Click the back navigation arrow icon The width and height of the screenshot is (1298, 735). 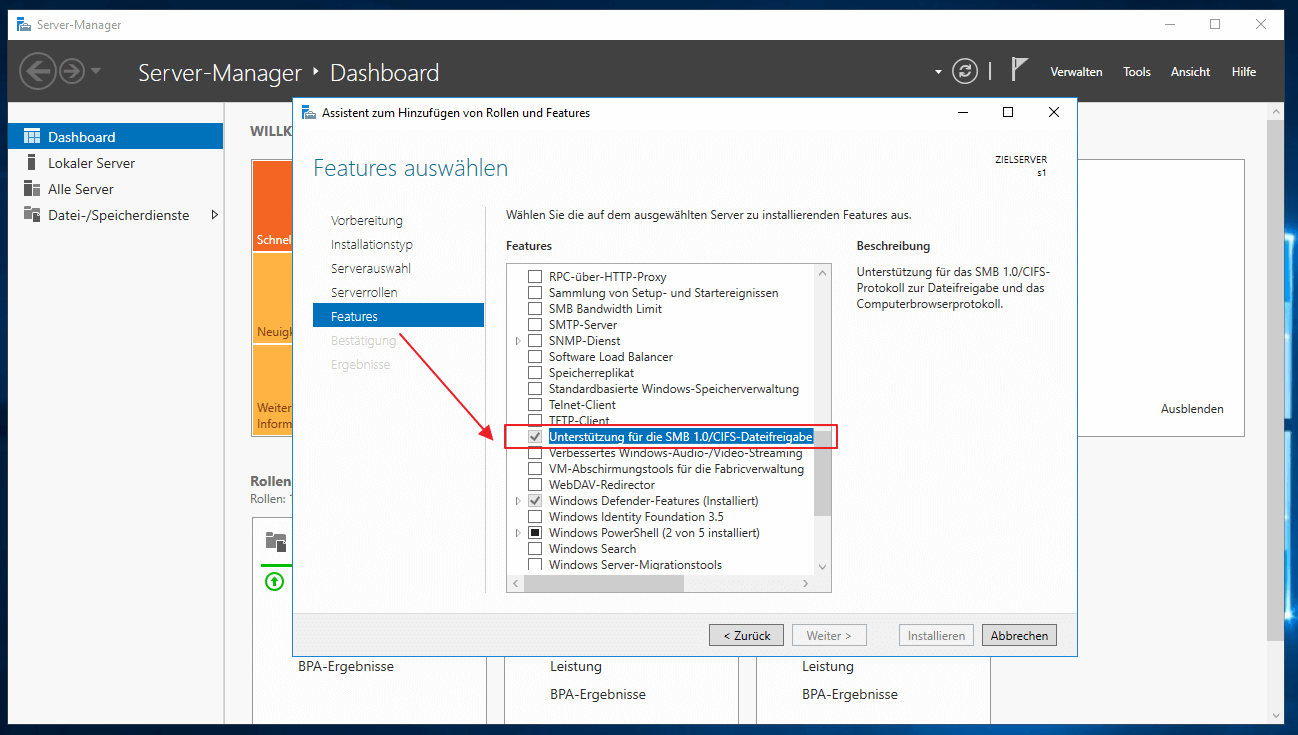click(38, 71)
